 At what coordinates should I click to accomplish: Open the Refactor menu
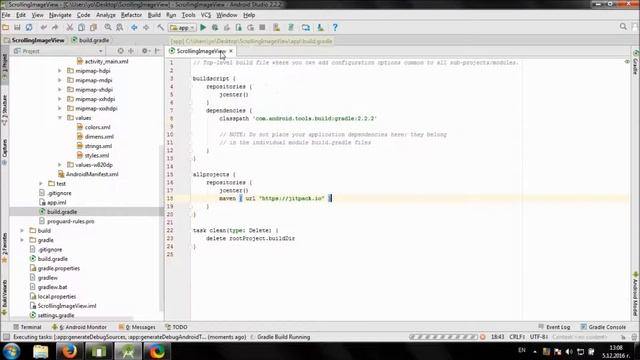pyautogui.click(x=131, y=15)
